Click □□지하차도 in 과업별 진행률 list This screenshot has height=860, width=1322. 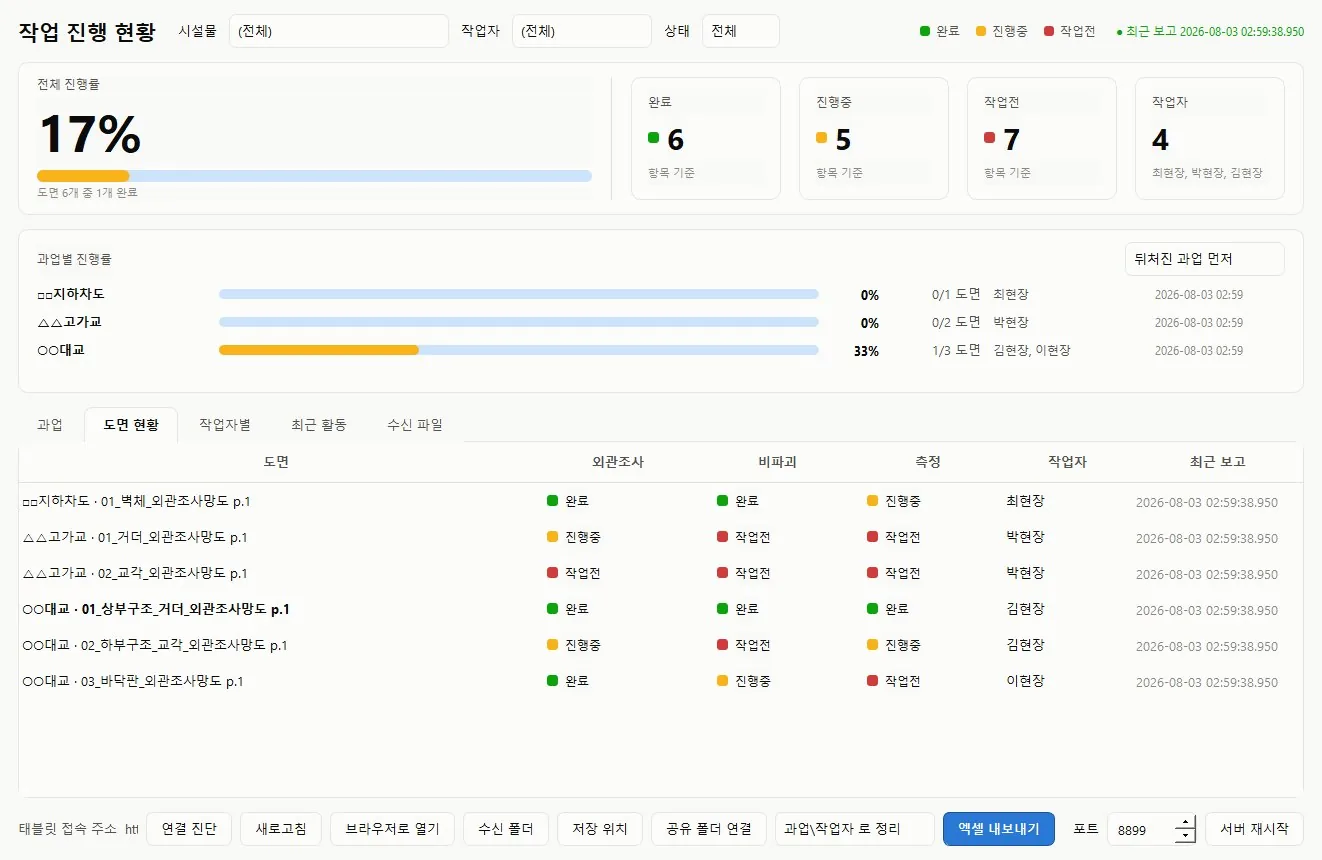(70, 294)
